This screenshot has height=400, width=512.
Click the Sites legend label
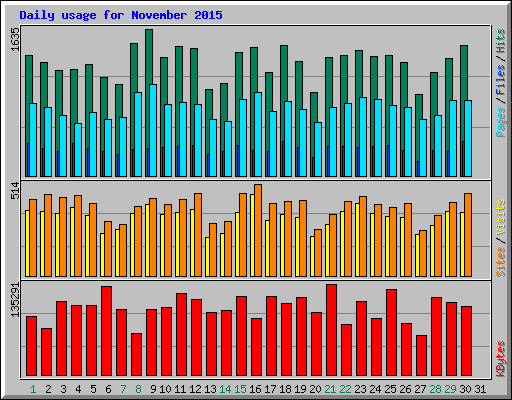(500, 262)
